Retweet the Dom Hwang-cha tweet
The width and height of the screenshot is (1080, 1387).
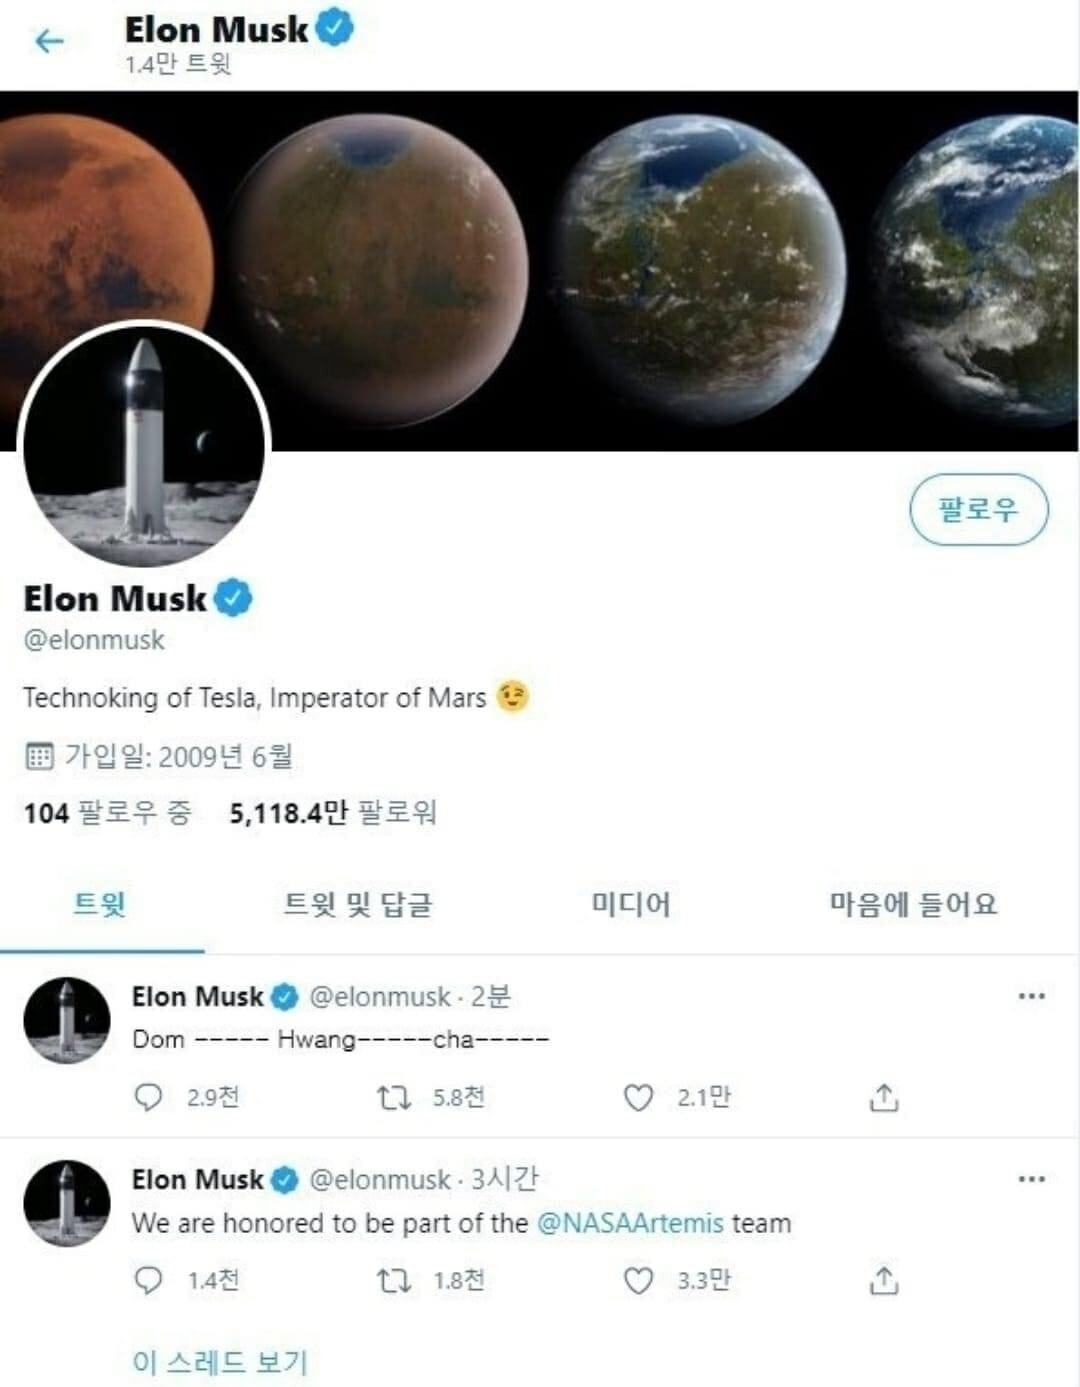click(x=393, y=1098)
